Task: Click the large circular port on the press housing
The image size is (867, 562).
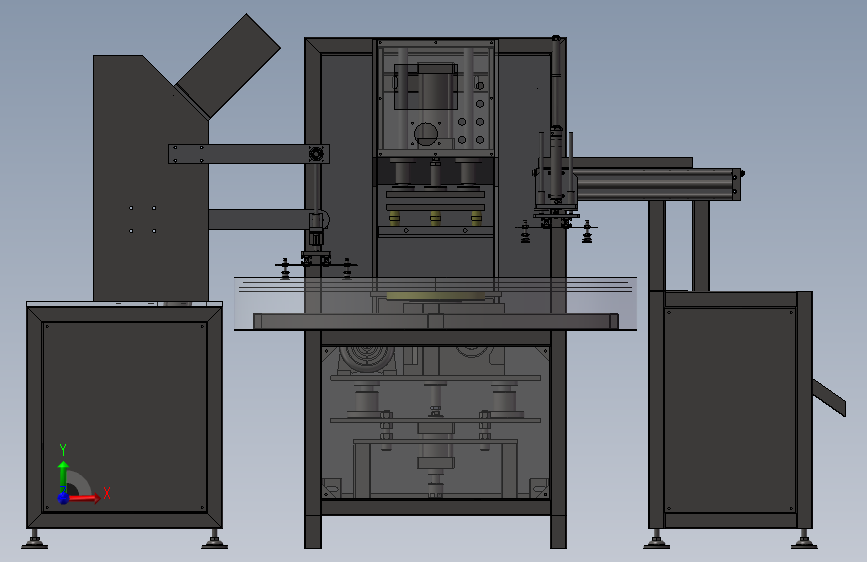Action: tap(425, 134)
